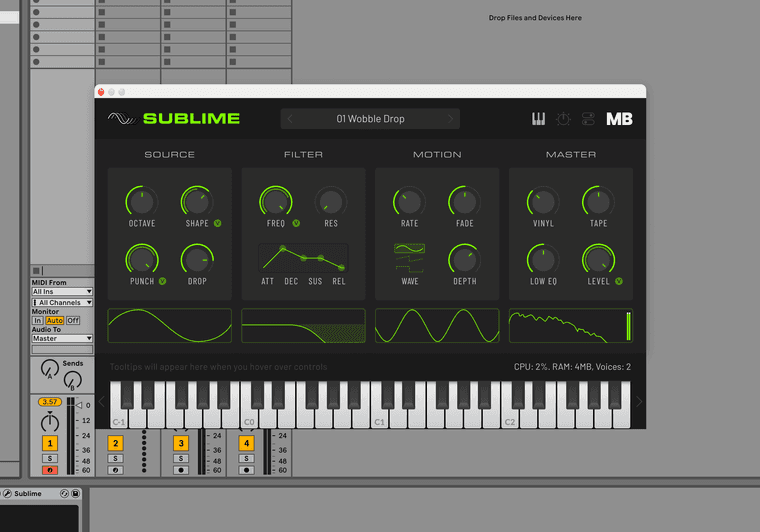Click the clock icon in the plugin header
760x532 pixels.
pos(563,119)
